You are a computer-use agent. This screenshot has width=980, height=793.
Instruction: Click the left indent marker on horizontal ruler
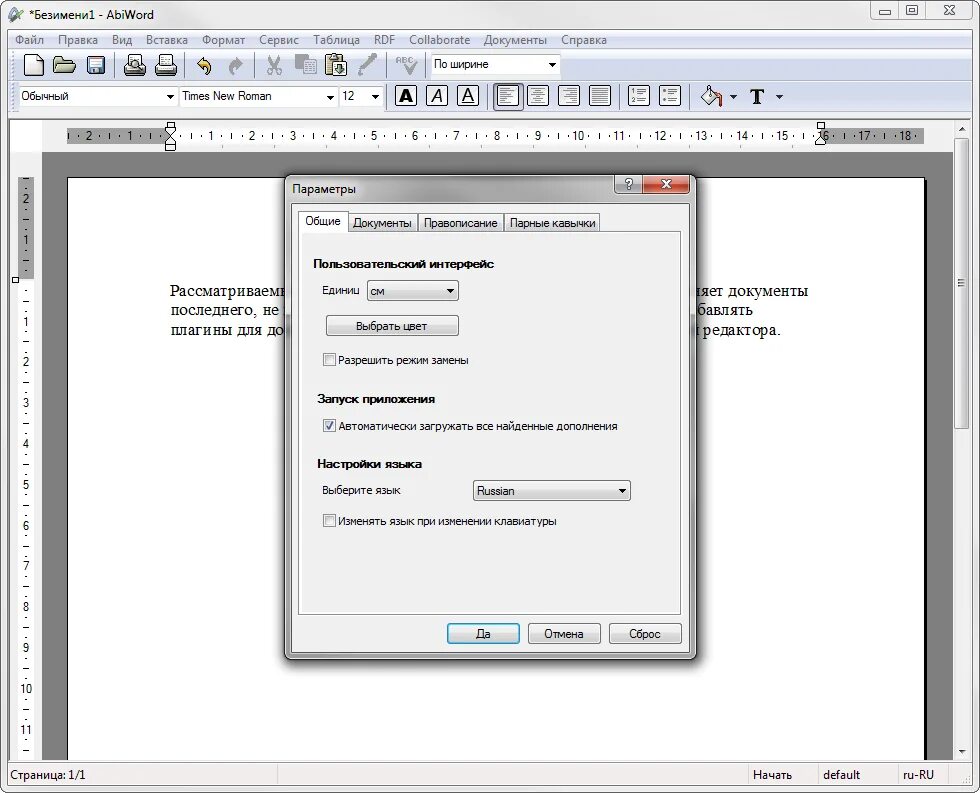(170, 136)
